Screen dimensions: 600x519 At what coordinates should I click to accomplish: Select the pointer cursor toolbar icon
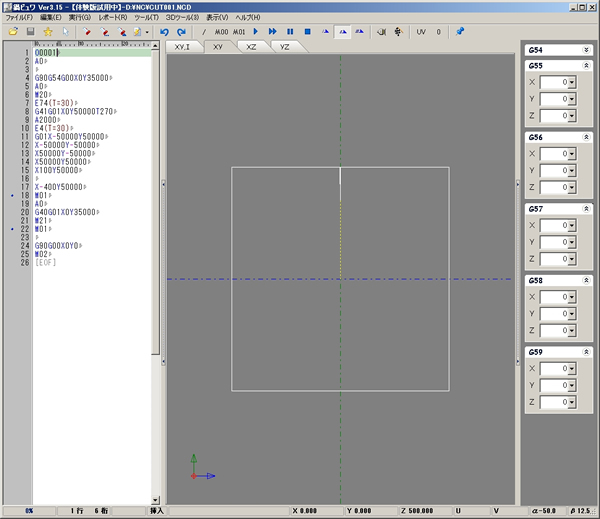coord(66,32)
